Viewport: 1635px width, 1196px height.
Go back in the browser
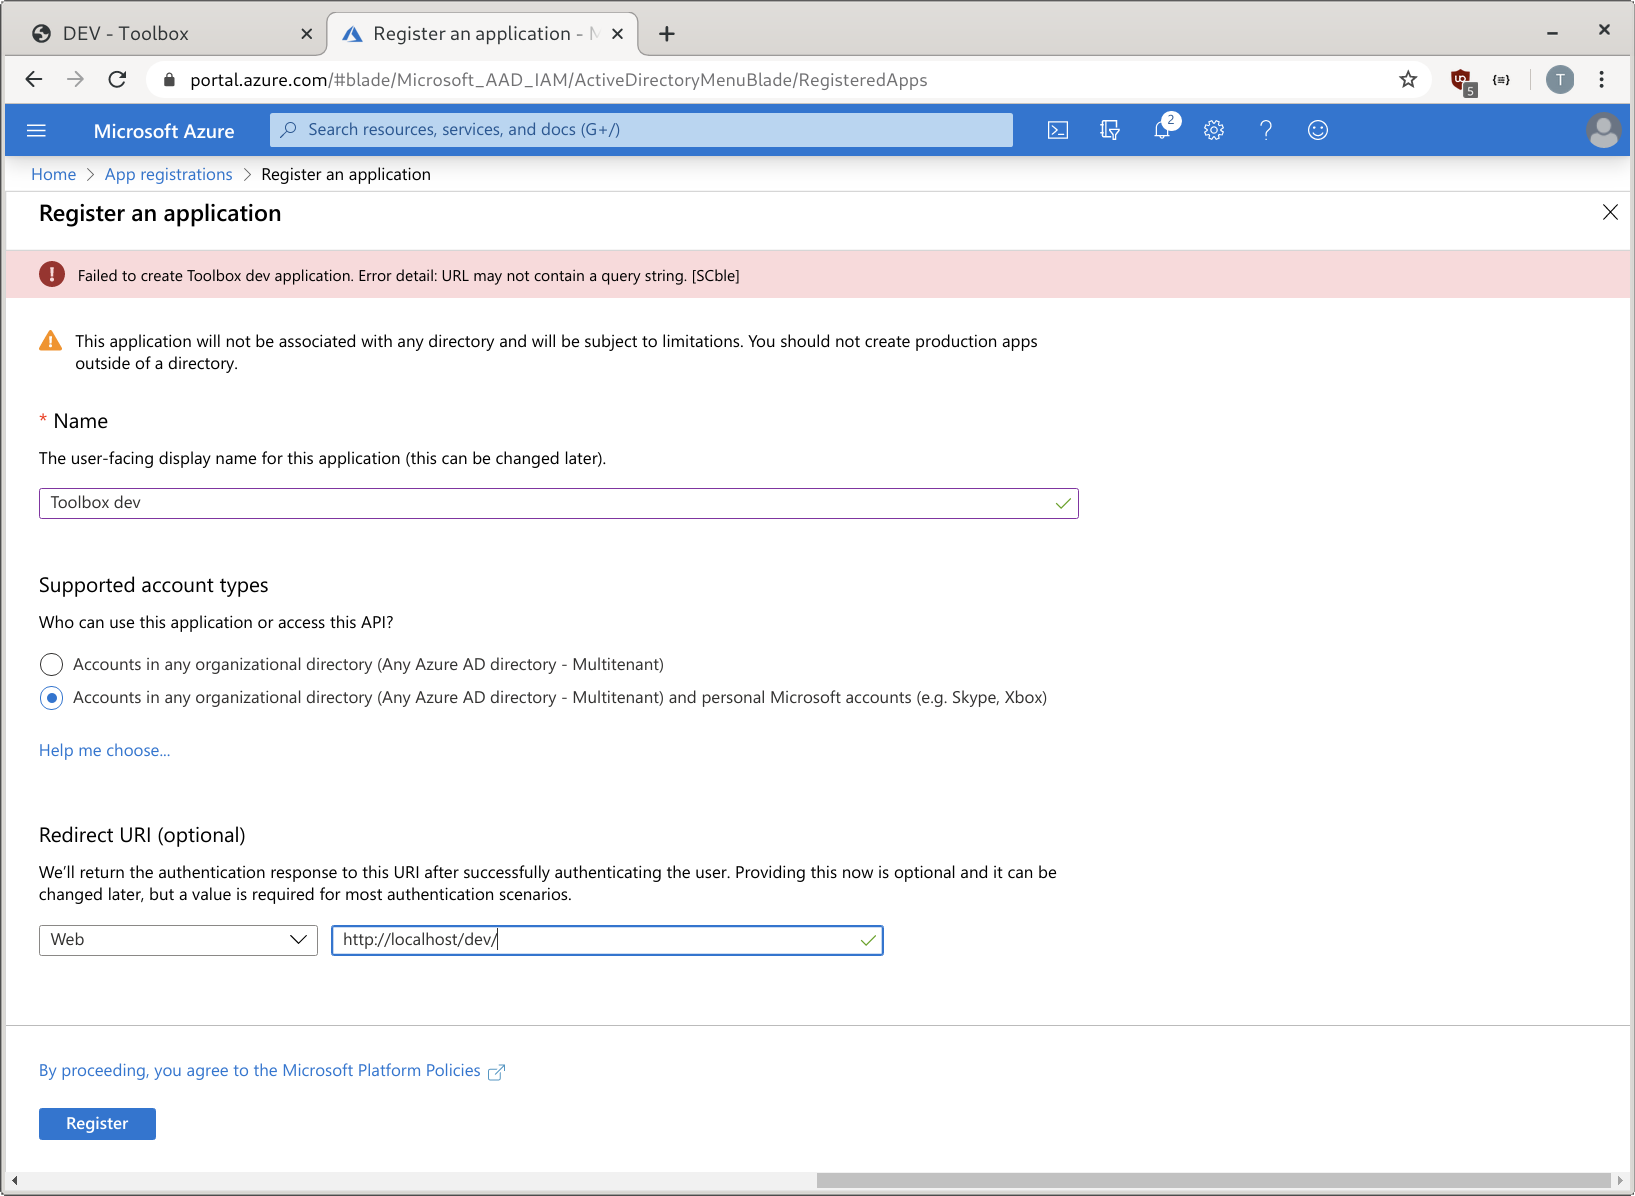34,79
